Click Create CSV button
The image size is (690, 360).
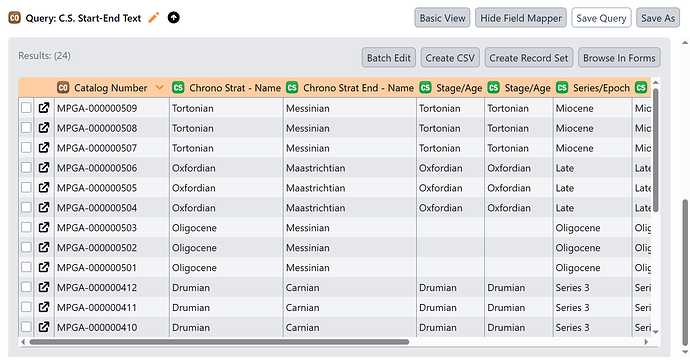450,58
